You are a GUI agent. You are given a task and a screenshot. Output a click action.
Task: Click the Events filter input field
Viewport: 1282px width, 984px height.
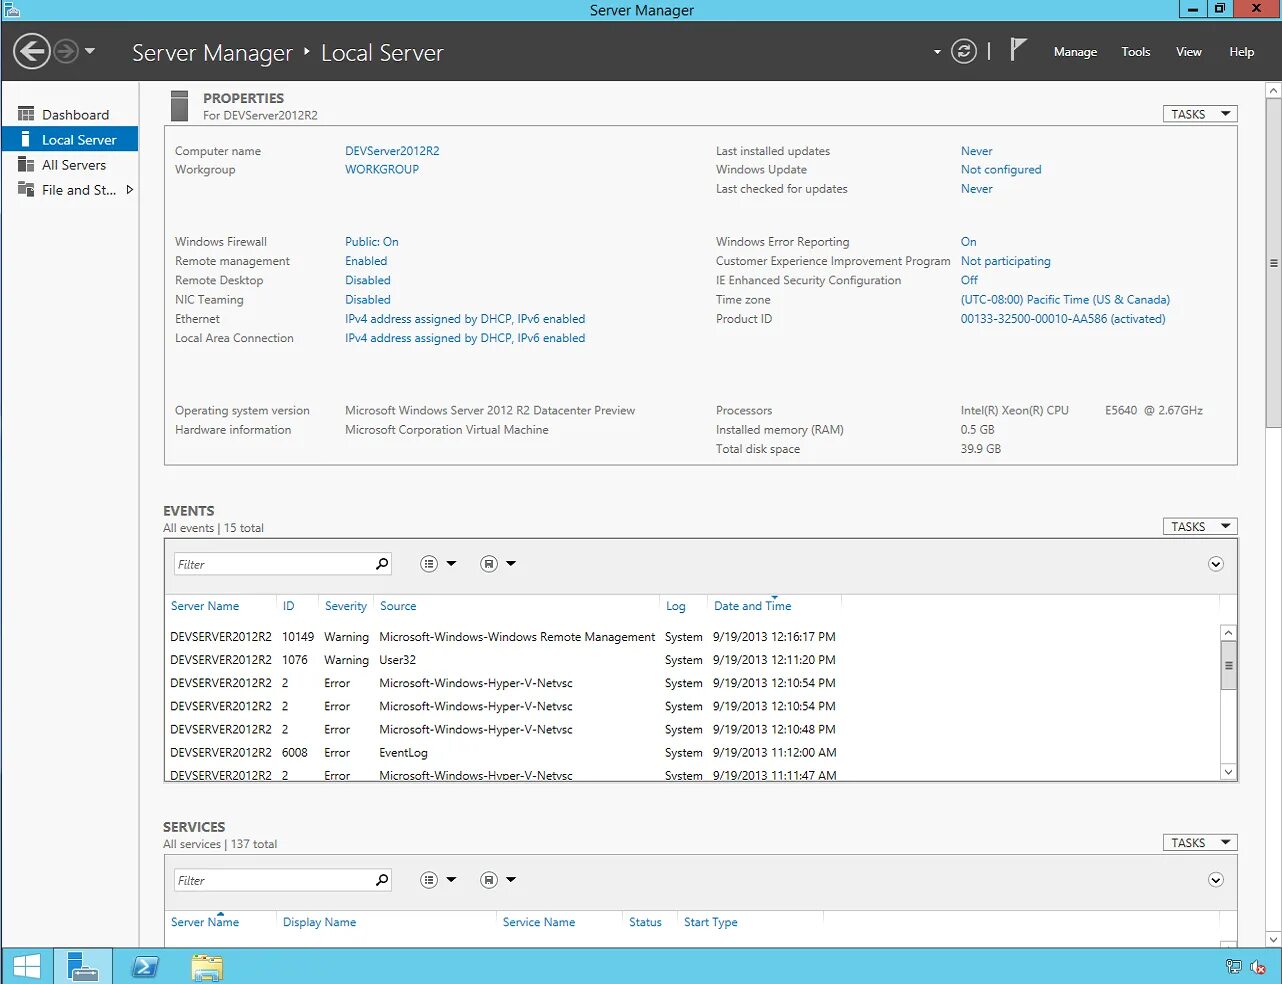[x=273, y=564]
